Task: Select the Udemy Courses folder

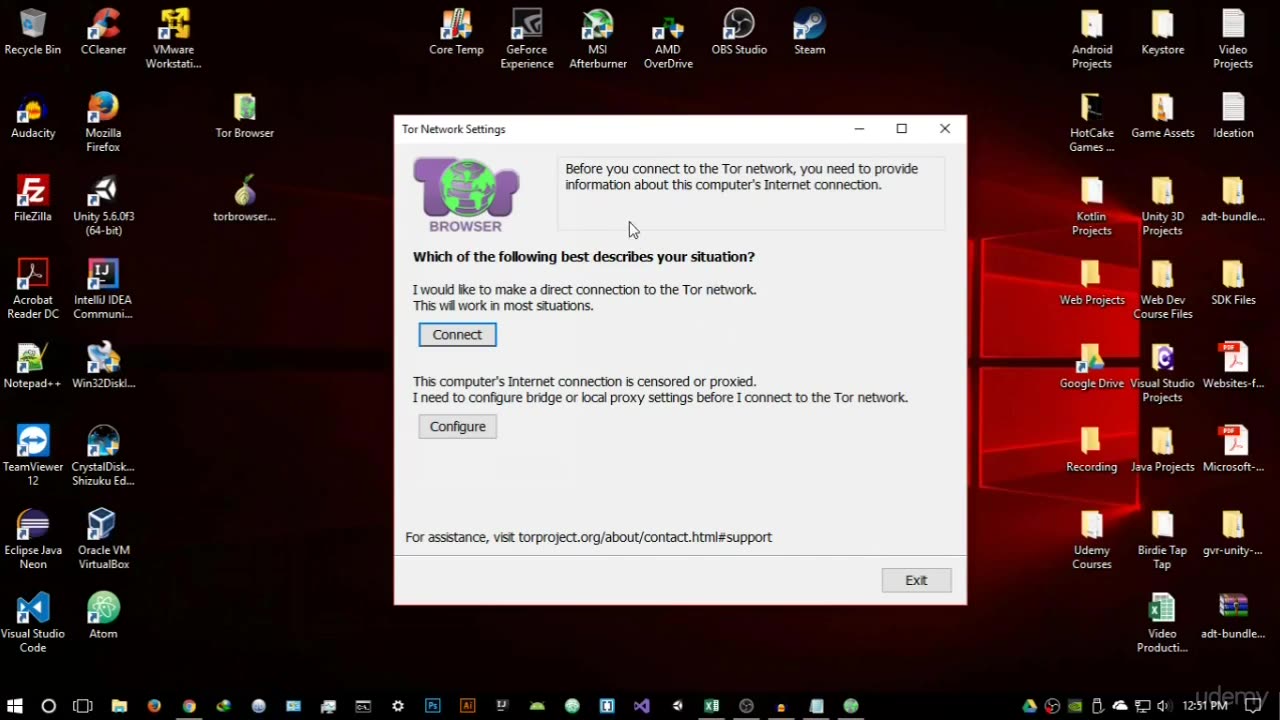Action: click(1092, 539)
